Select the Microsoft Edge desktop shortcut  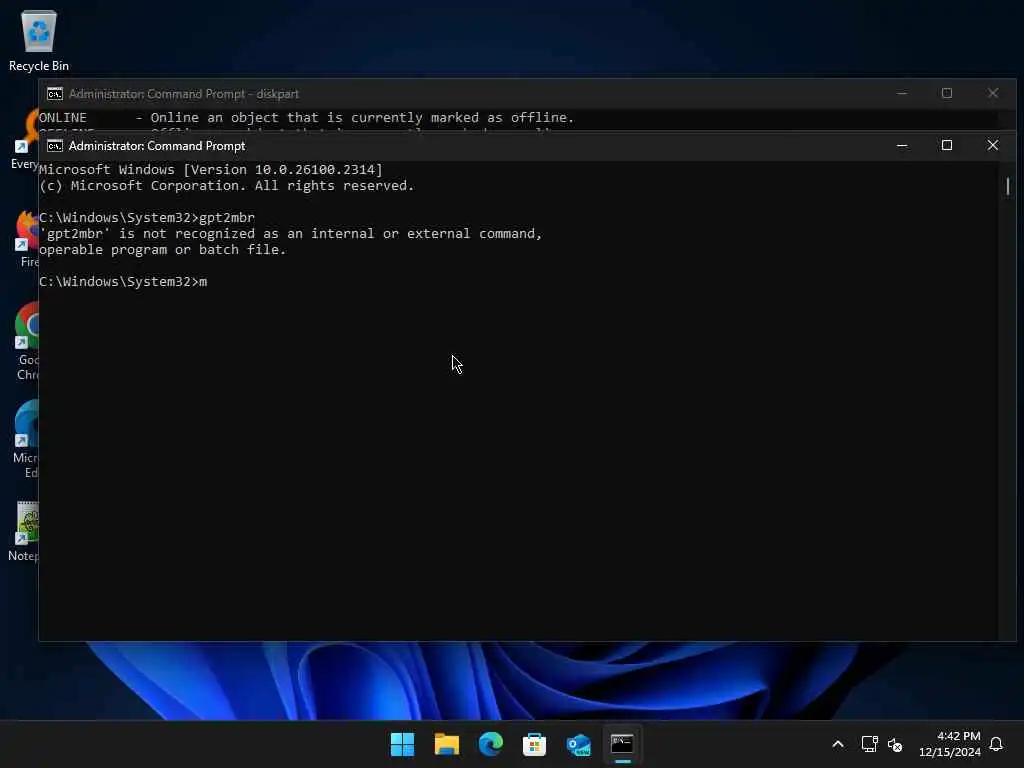[26, 439]
